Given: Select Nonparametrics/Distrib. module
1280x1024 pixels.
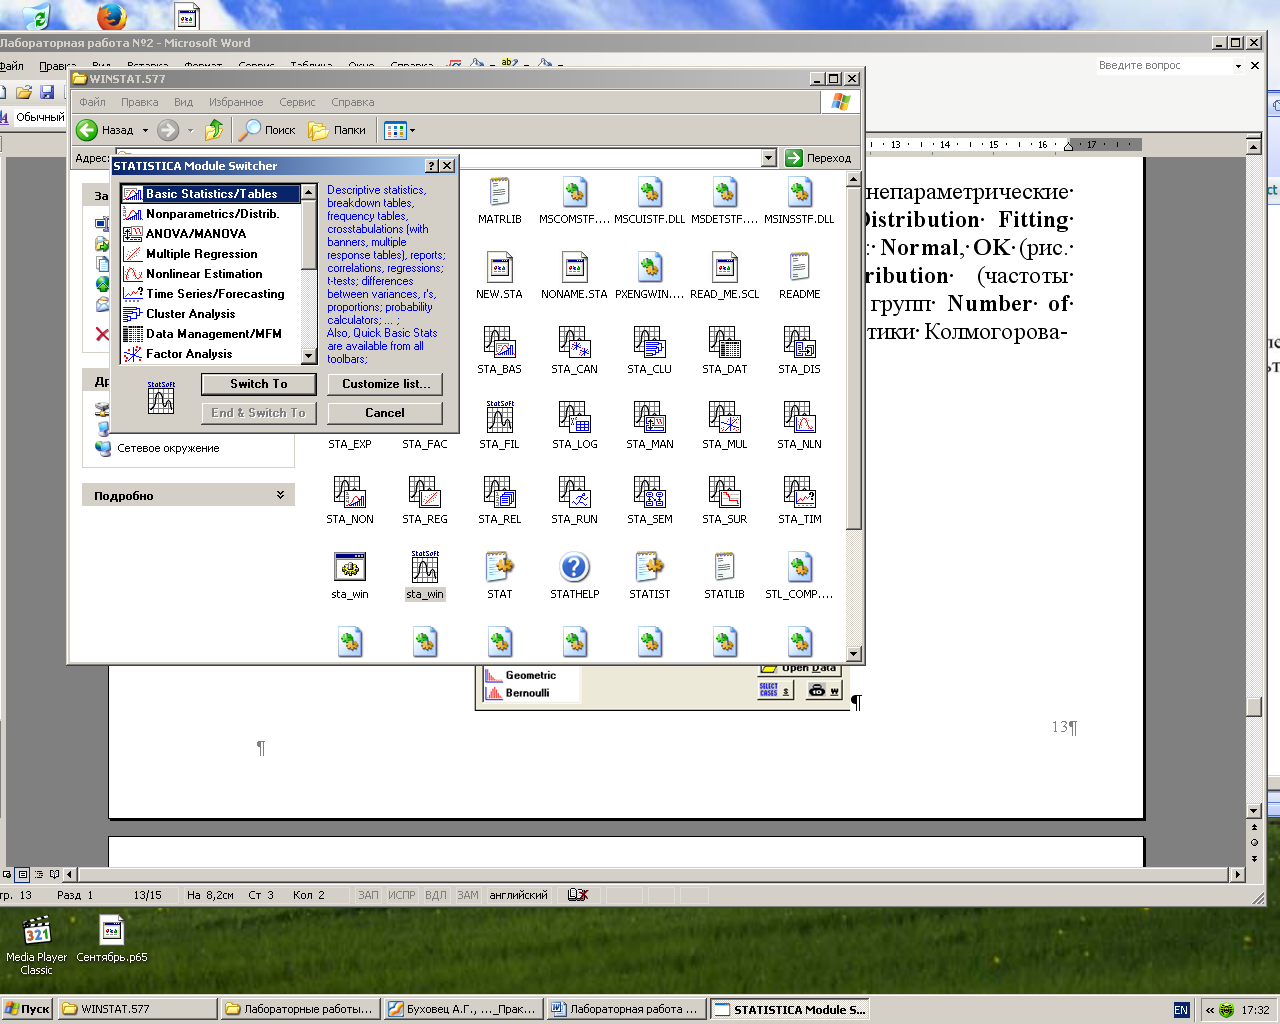Looking at the screenshot, I should (x=210, y=214).
